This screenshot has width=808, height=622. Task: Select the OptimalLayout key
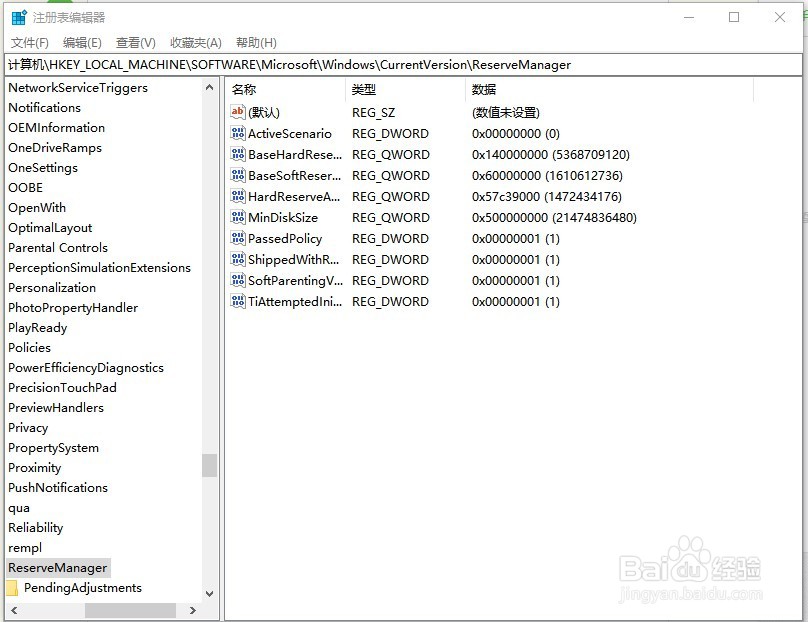[50, 228]
